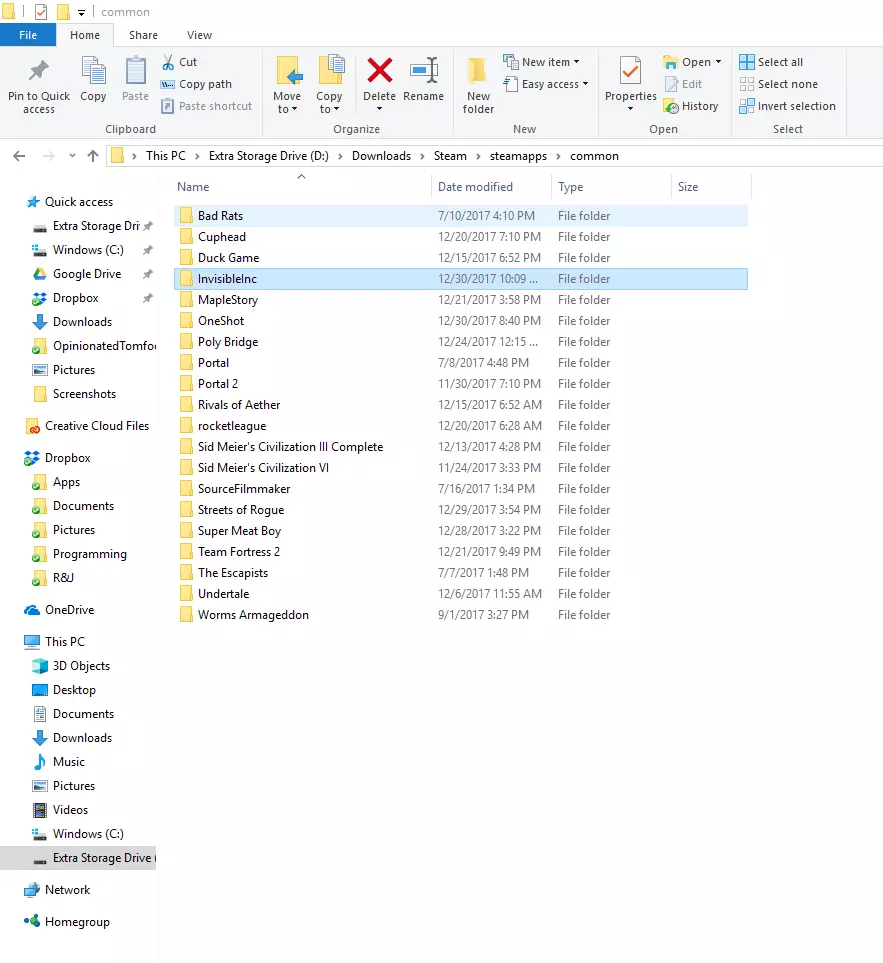Select the Worms Armageddon folder
The image size is (883, 963).
click(461, 615)
